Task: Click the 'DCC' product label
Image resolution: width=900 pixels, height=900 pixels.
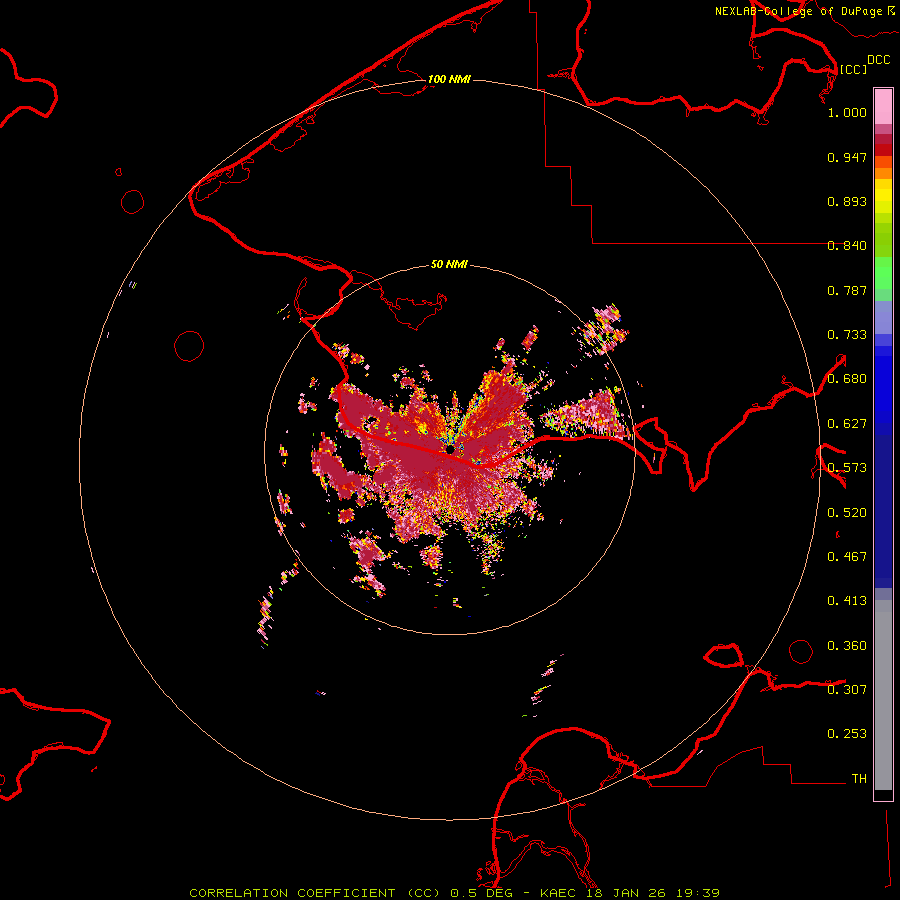Action: coord(878,60)
